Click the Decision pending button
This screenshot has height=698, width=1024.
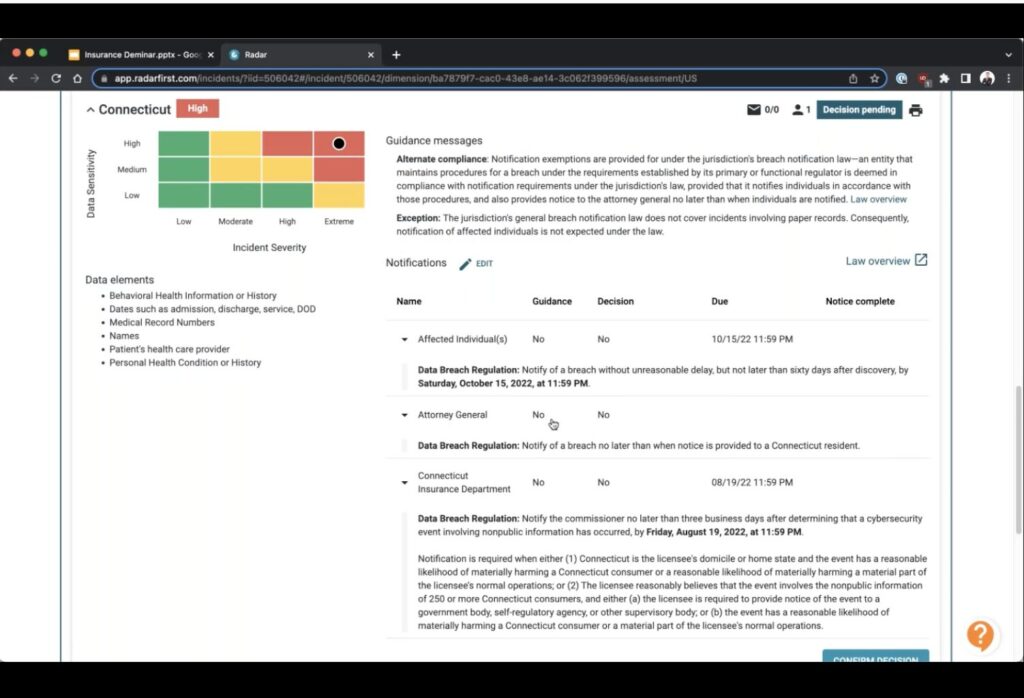(x=859, y=110)
